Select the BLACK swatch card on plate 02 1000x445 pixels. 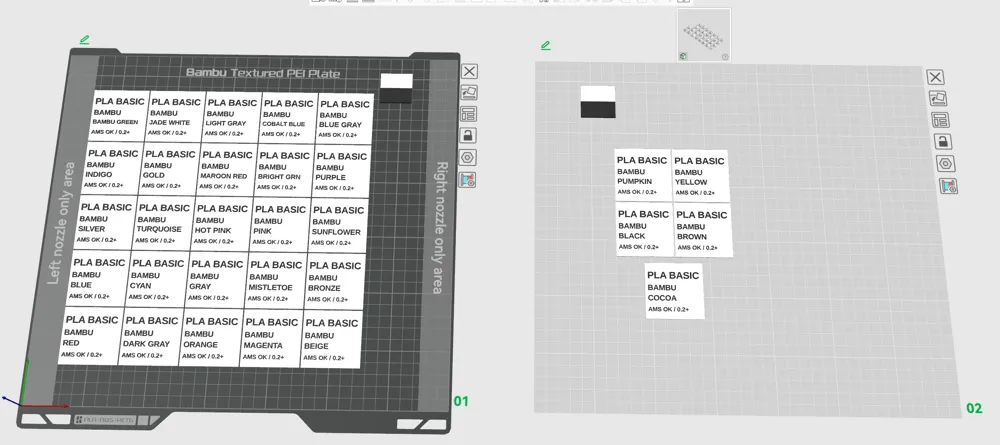[x=645, y=230]
